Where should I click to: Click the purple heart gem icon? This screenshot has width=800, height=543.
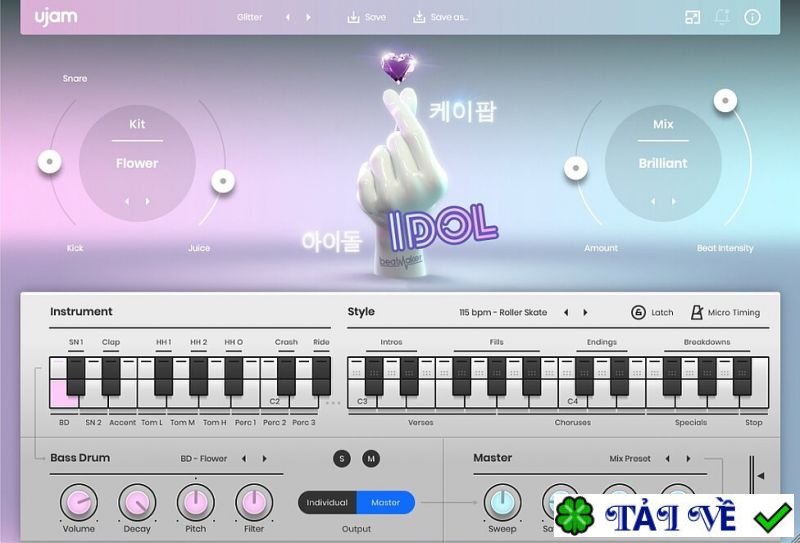pyautogui.click(x=398, y=67)
